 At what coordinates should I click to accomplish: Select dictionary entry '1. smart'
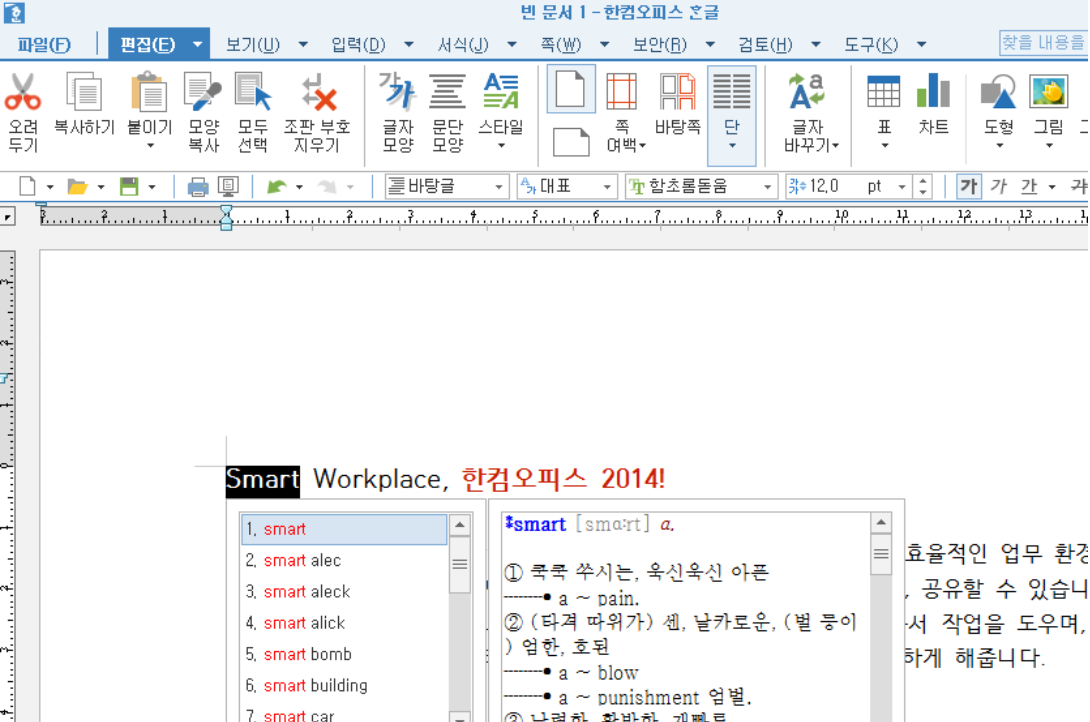coord(344,529)
